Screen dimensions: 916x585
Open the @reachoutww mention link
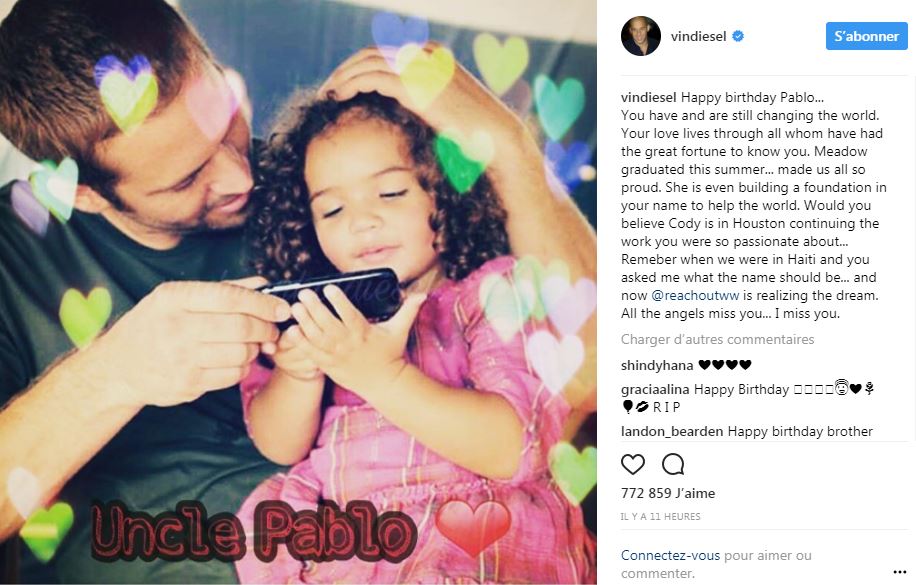695,296
